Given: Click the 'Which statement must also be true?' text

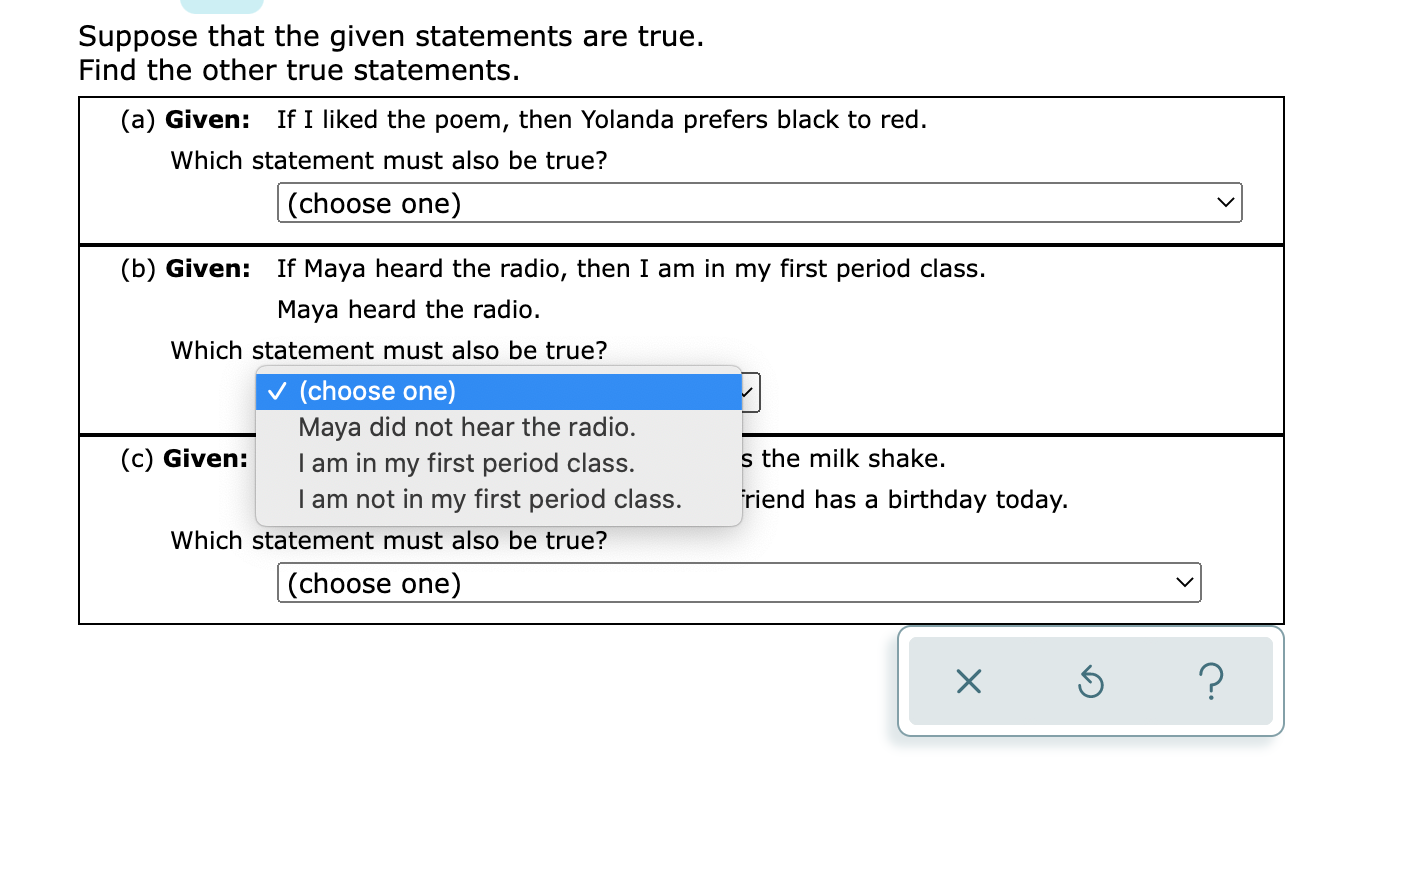Looking at the screenshot, I should coord(388,160).
